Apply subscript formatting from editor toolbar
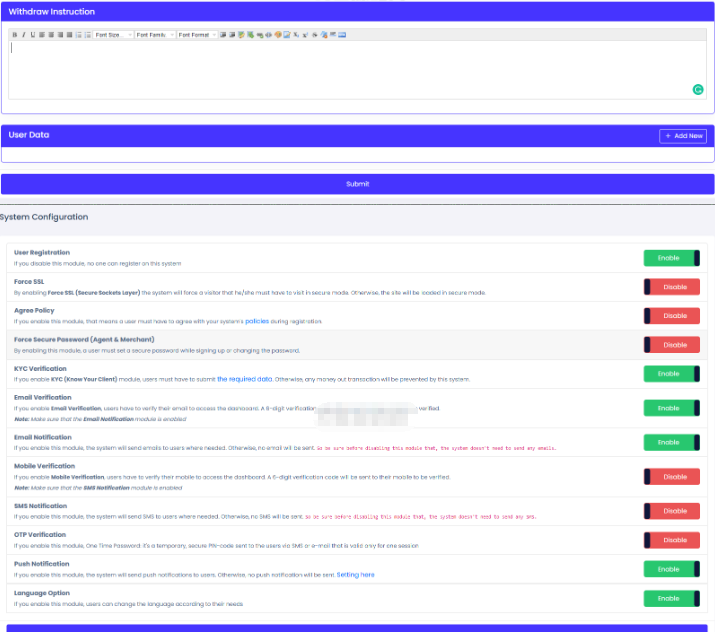Image resolution: width=715 pixels, height=633 pixels. click(296, 35)
